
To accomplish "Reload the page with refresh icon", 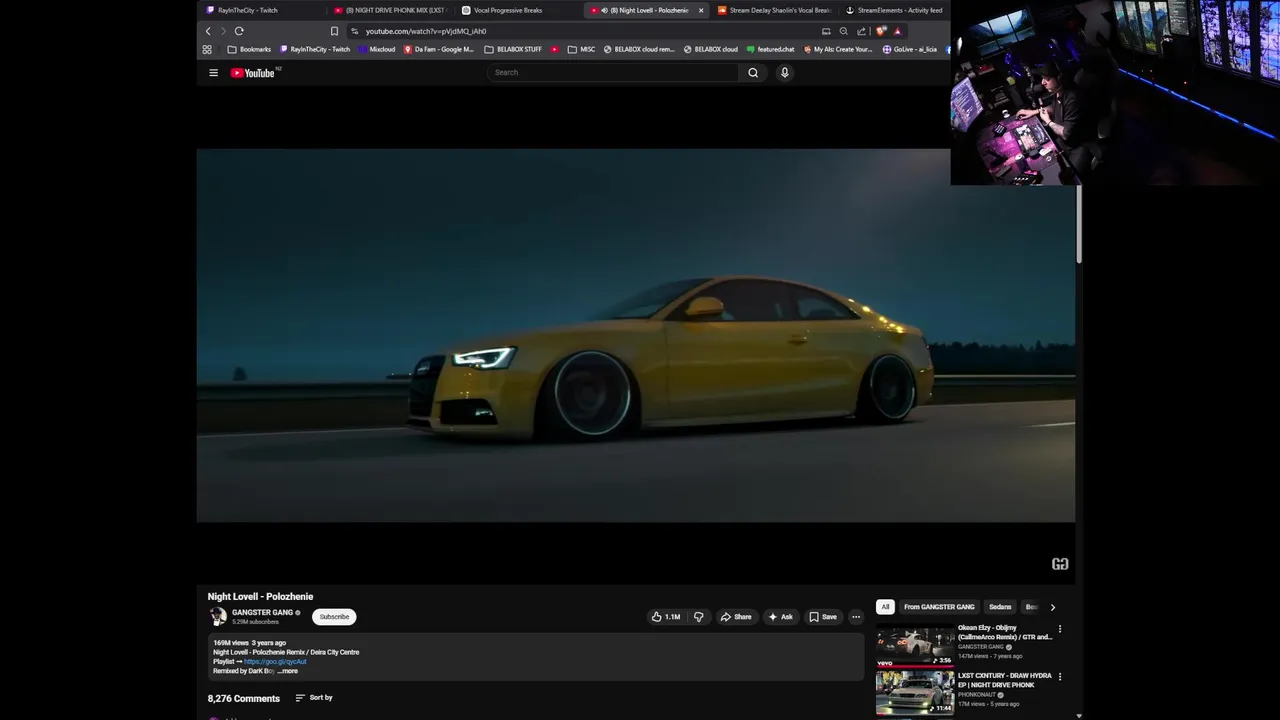I will [x=239, y=31].
